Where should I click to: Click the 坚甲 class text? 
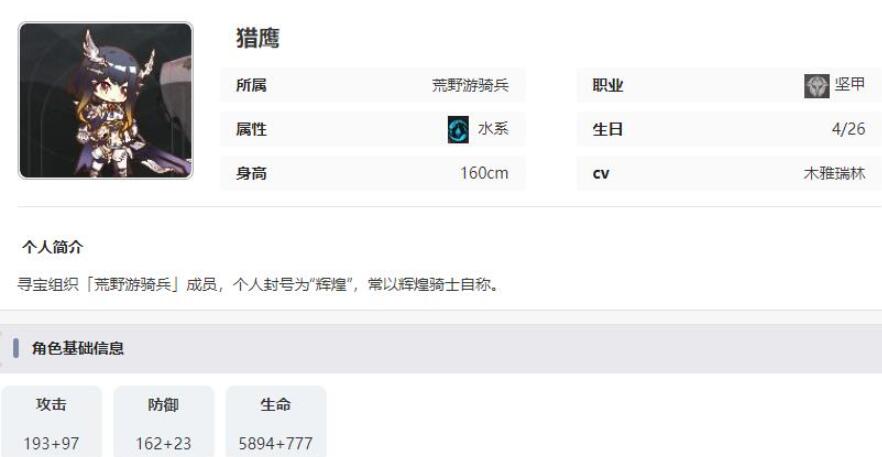(850, 85)
